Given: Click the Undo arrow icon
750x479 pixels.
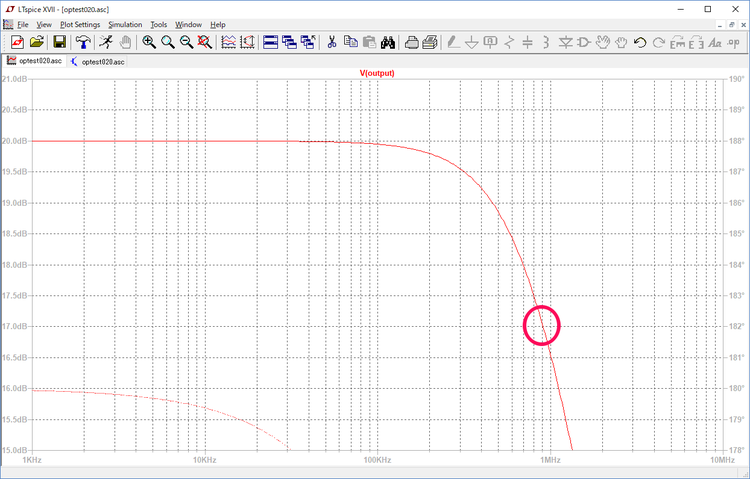Looking at the screenshot, I should [640, 42].
